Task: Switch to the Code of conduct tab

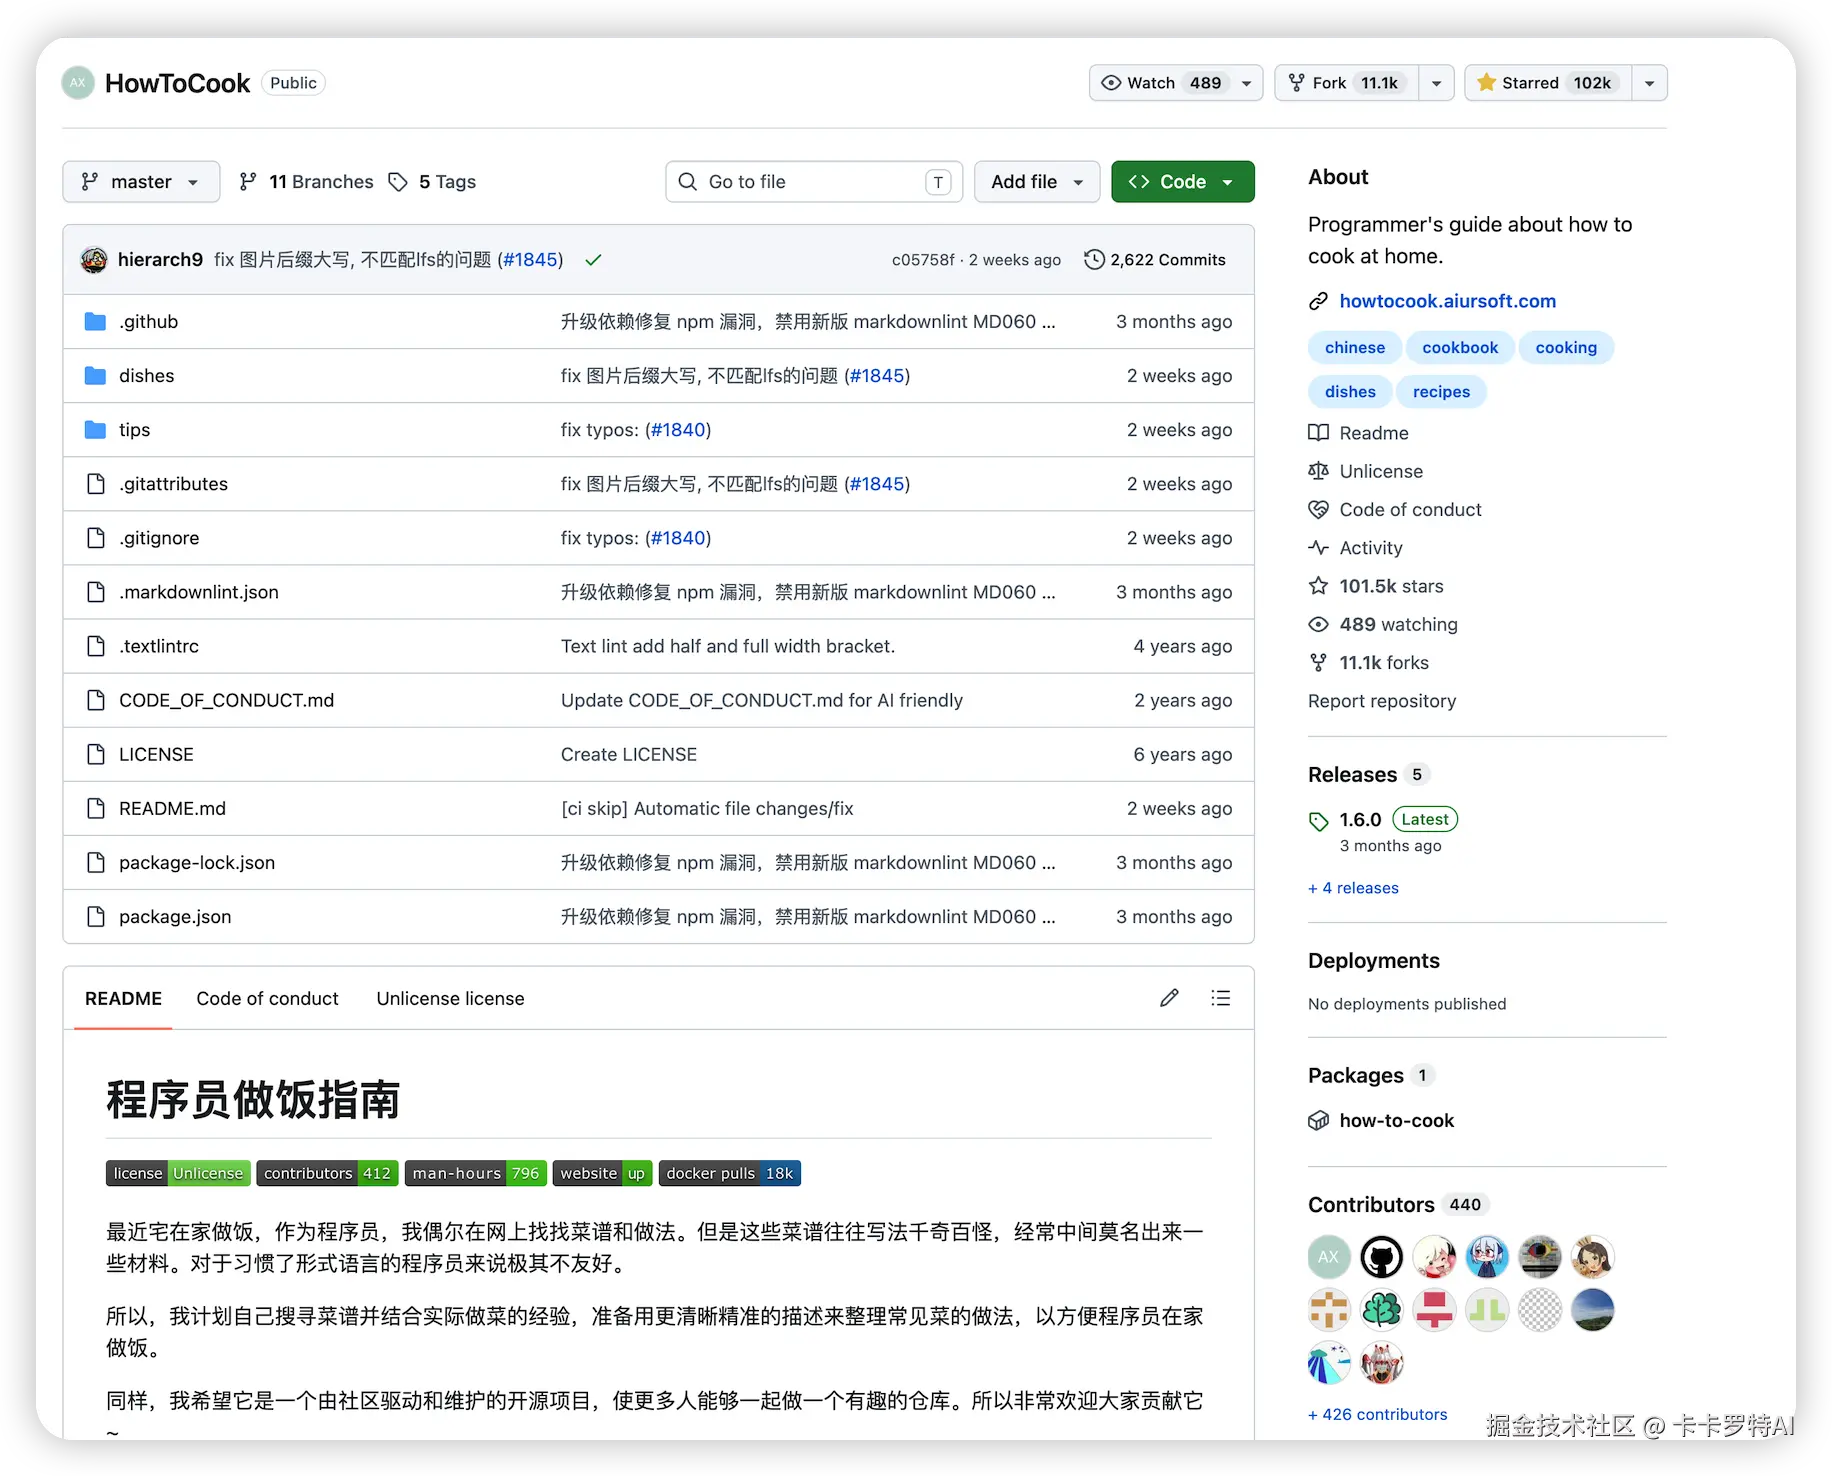Action: 267,998
